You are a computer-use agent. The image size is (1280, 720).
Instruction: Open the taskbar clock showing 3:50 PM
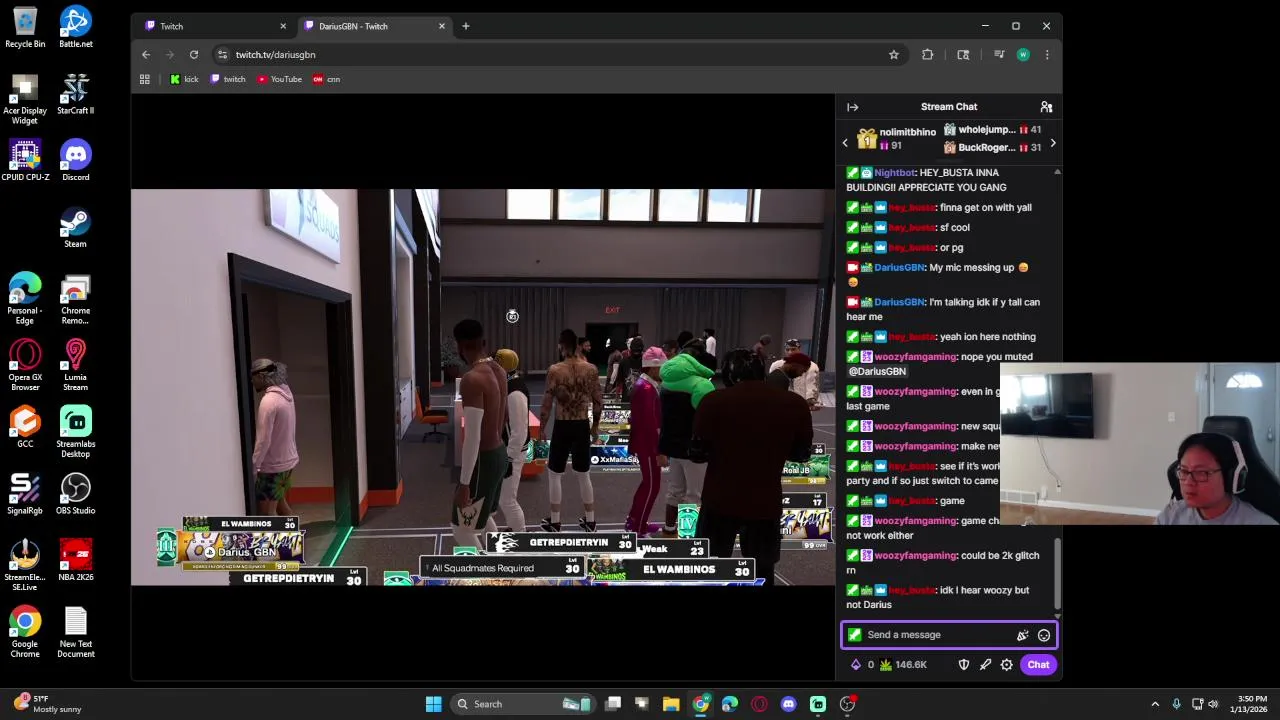1252,704
